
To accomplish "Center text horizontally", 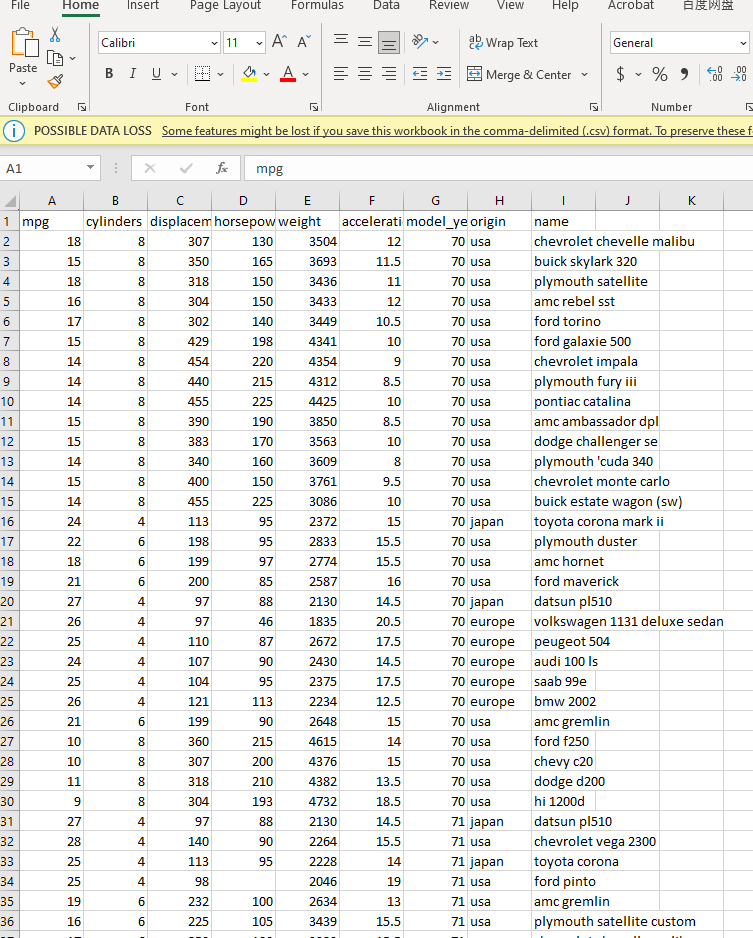I will click(365, 74).
